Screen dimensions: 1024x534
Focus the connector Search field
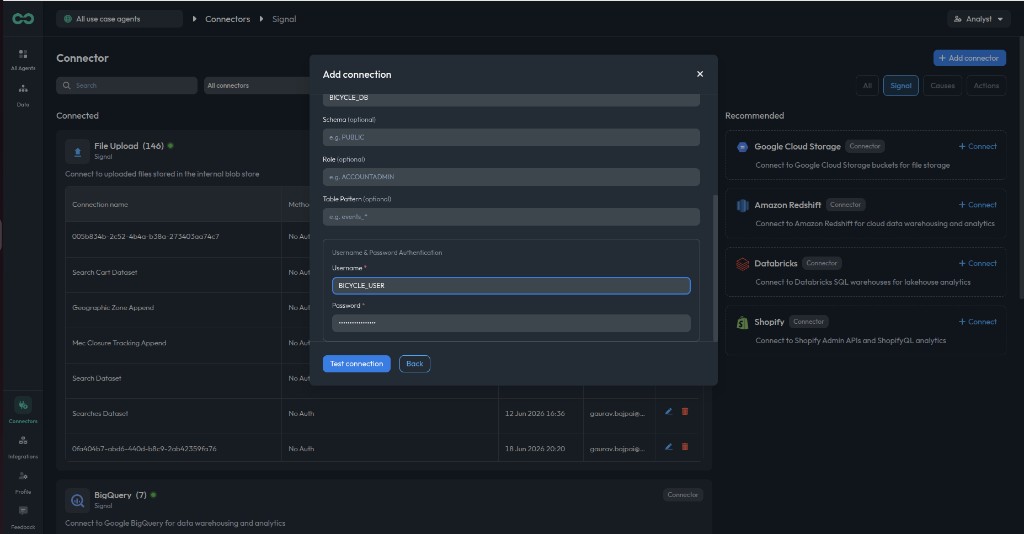point(127,86)
